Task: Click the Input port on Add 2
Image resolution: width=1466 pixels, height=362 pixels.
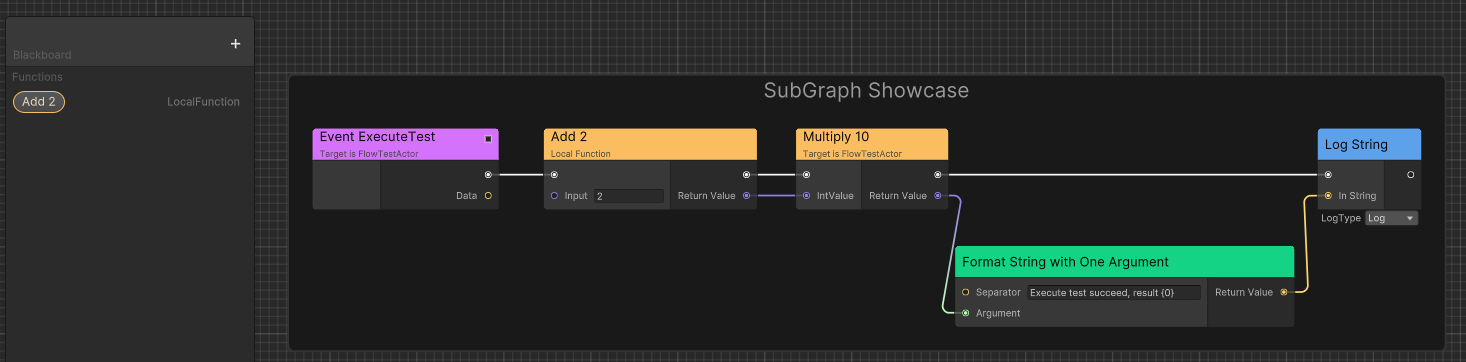Action: tap(554, 196)
